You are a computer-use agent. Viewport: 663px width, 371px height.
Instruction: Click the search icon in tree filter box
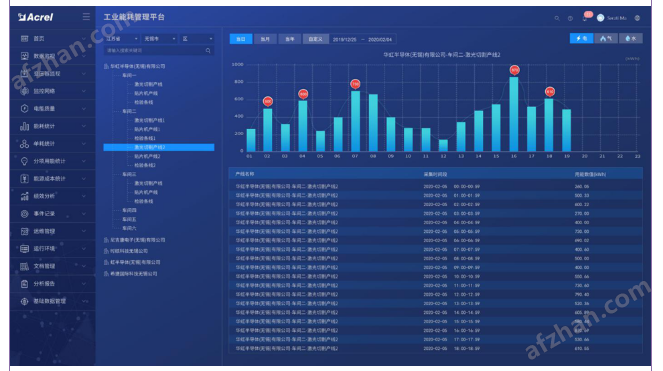[208, 50]
